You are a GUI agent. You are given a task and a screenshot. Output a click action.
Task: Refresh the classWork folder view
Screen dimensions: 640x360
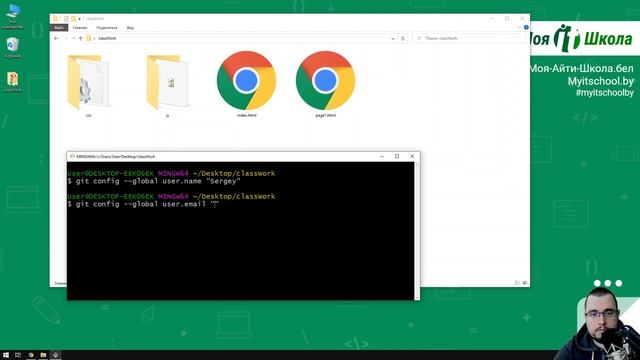pyautogui.click(x=403, y=38)
